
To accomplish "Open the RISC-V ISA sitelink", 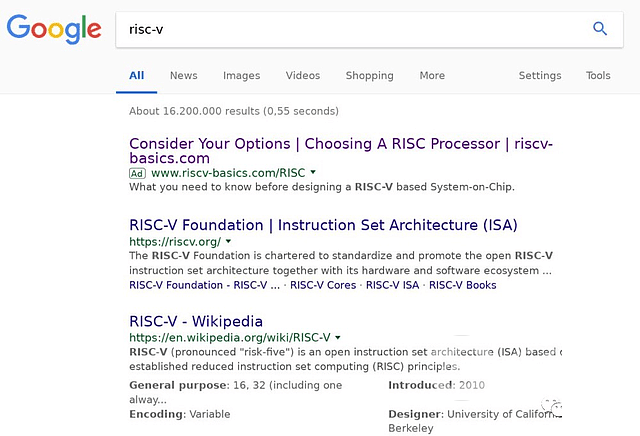I will tap(392, 285).
